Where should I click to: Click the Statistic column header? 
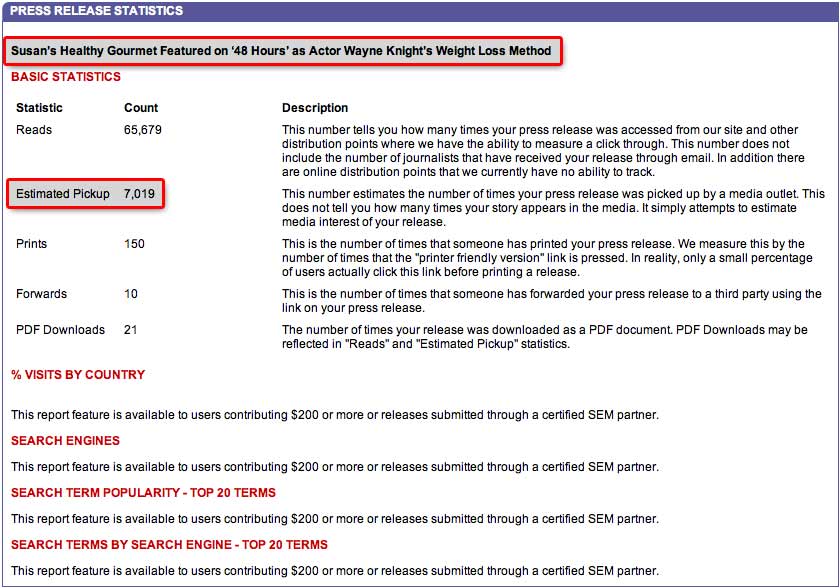coord(39,108)
